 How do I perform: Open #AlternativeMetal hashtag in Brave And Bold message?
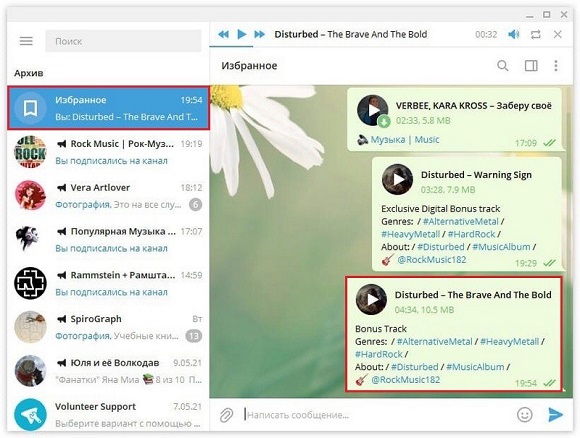pyautogui.click(x=435, y=341)
